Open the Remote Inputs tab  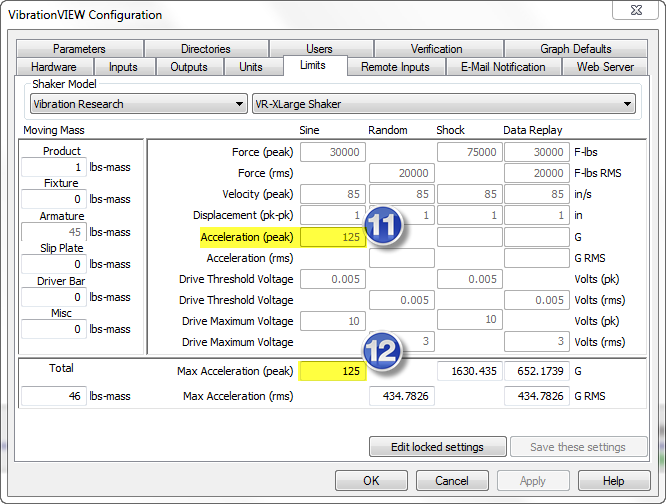395,67
